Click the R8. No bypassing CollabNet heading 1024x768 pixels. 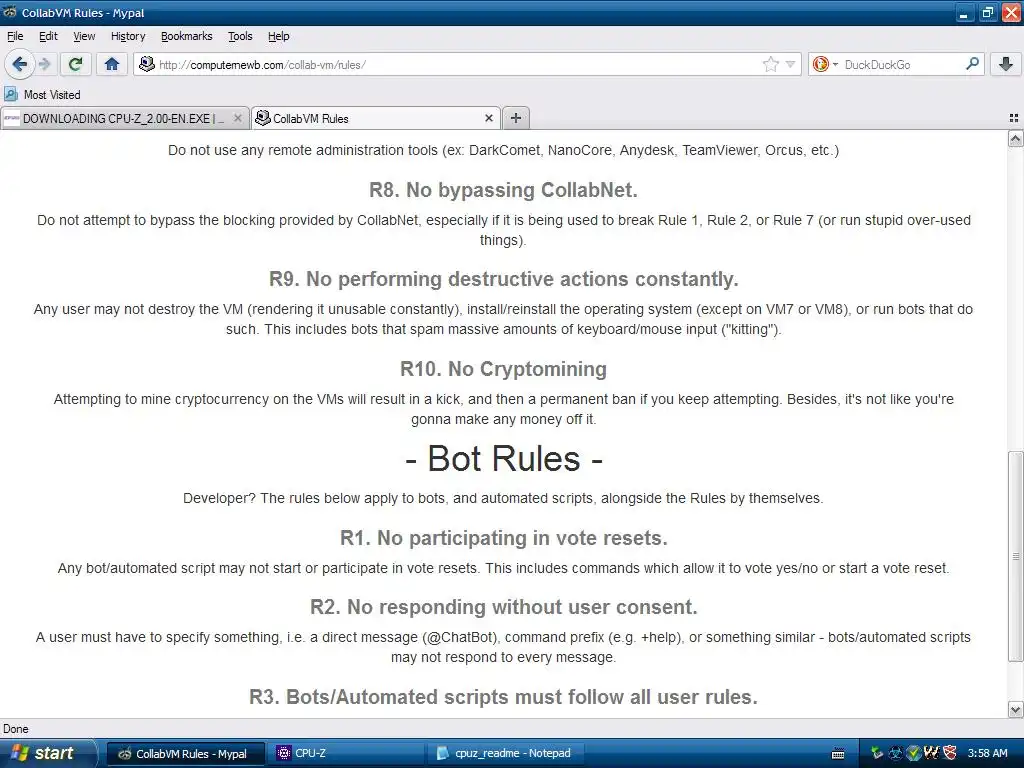pyautogui.click(x=504, y=190)
